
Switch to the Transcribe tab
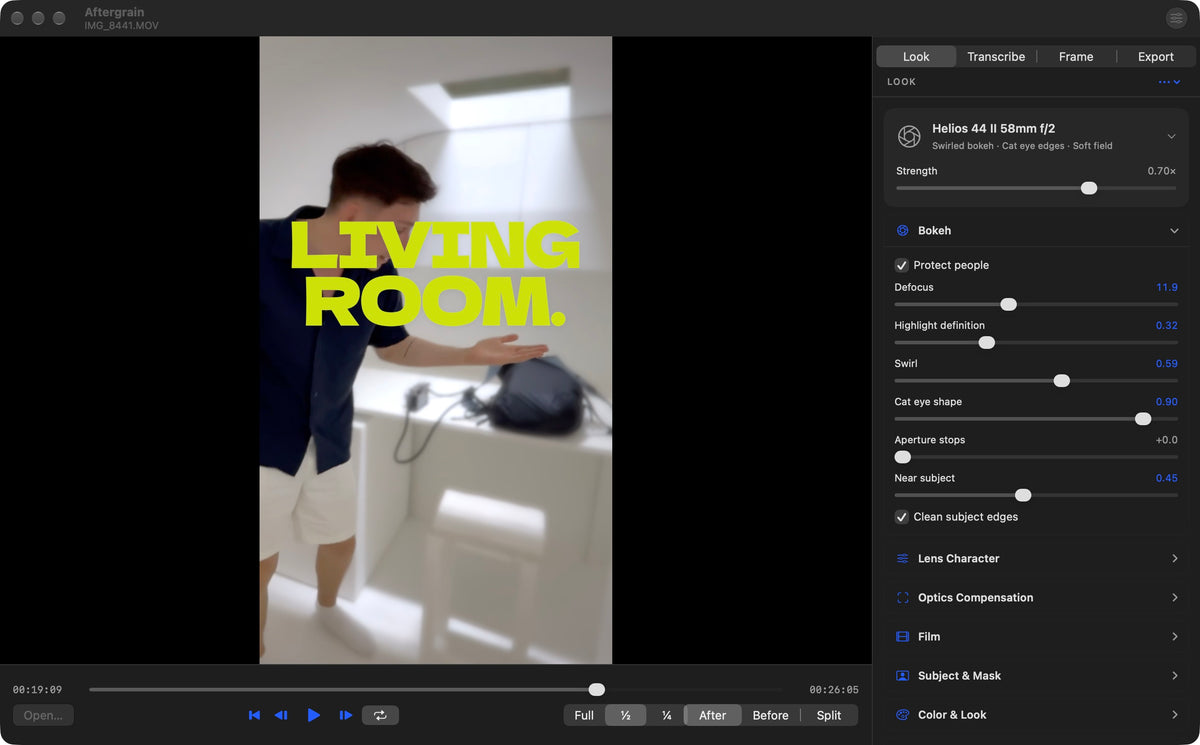pos(996,57)
